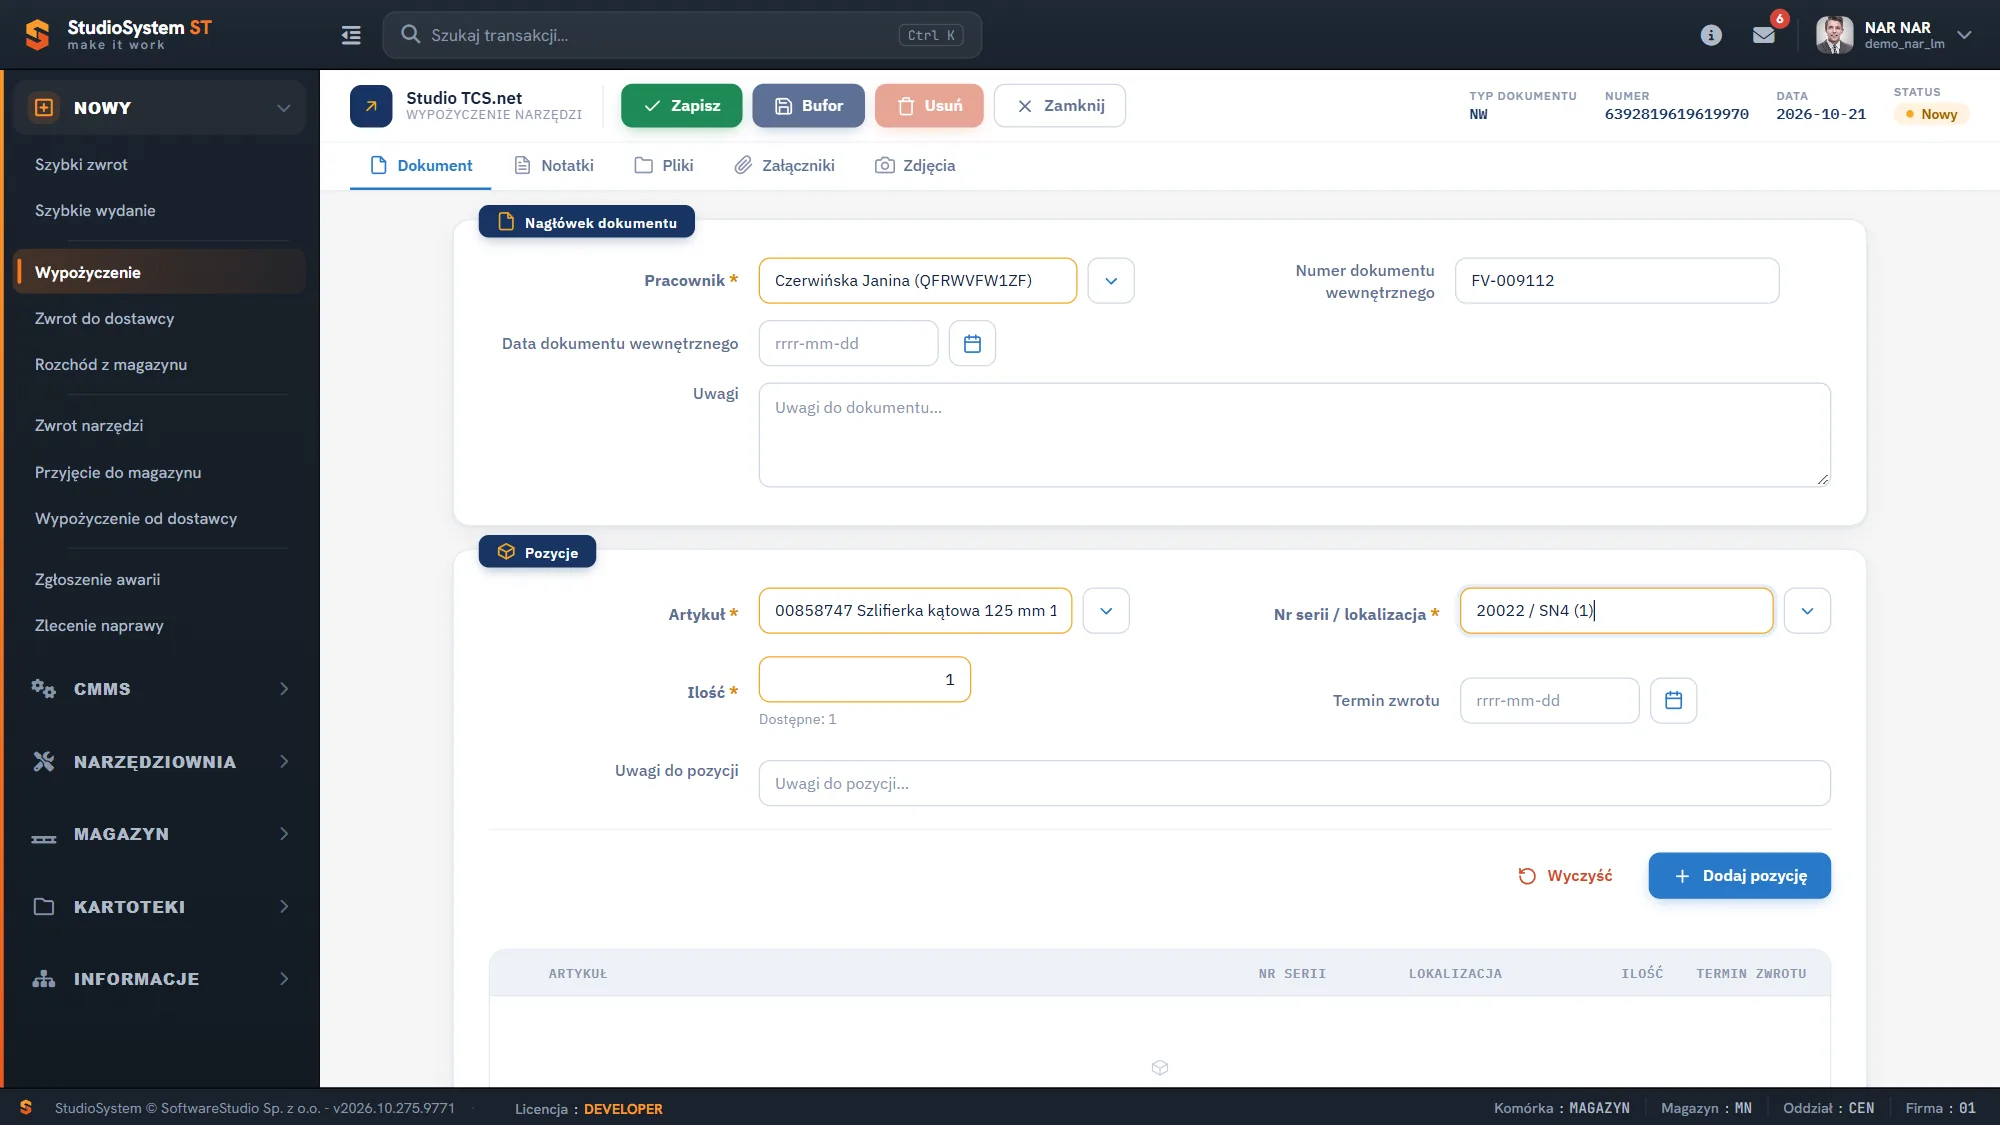The width and height of the screenshot is (2000, 1125).
Task: Select Zwrot narzędzi menu item
Action: [x=89, y=426]
